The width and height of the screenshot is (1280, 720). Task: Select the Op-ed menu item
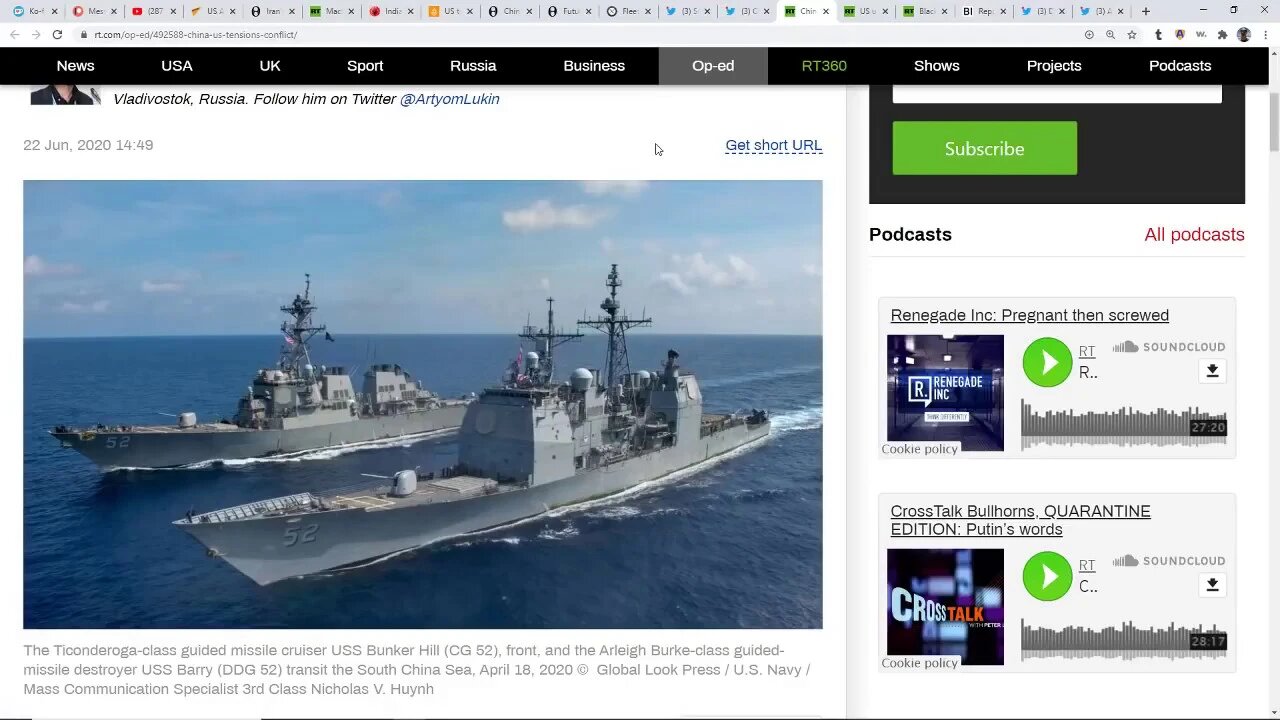click(x=713, y=66)
